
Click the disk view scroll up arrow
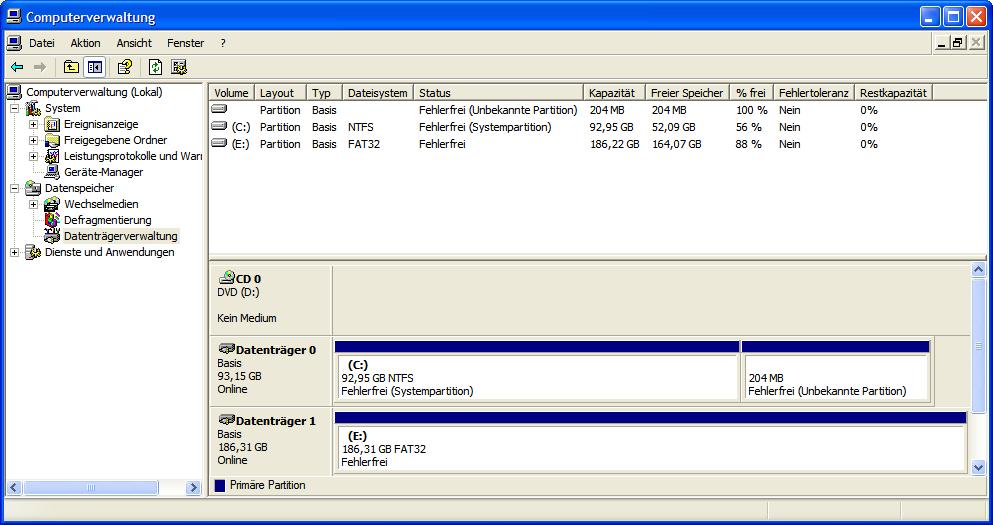point(978,270)
